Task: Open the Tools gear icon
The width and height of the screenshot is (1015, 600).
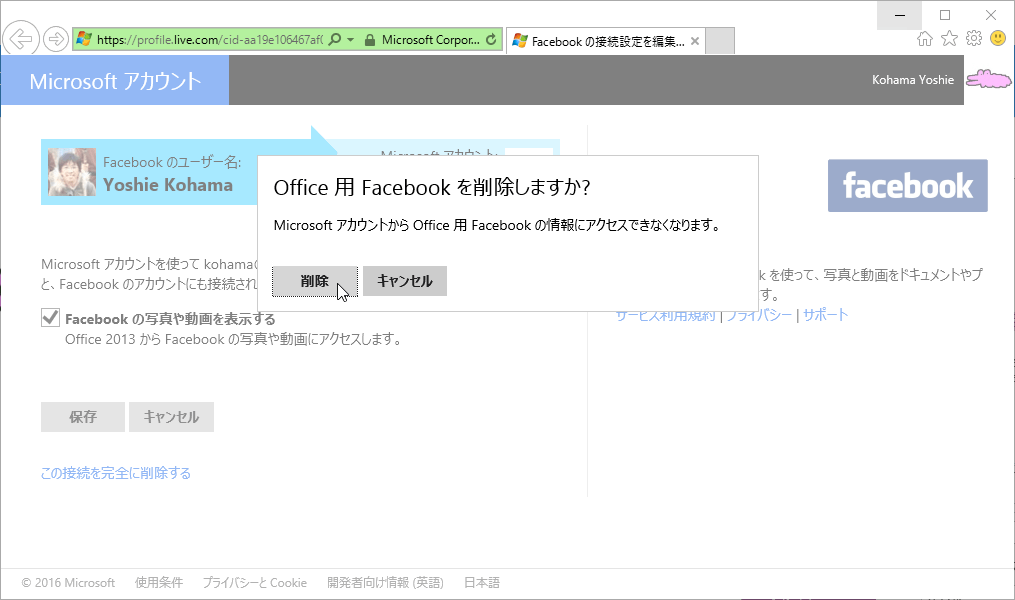Action: (x=974, y=39)
